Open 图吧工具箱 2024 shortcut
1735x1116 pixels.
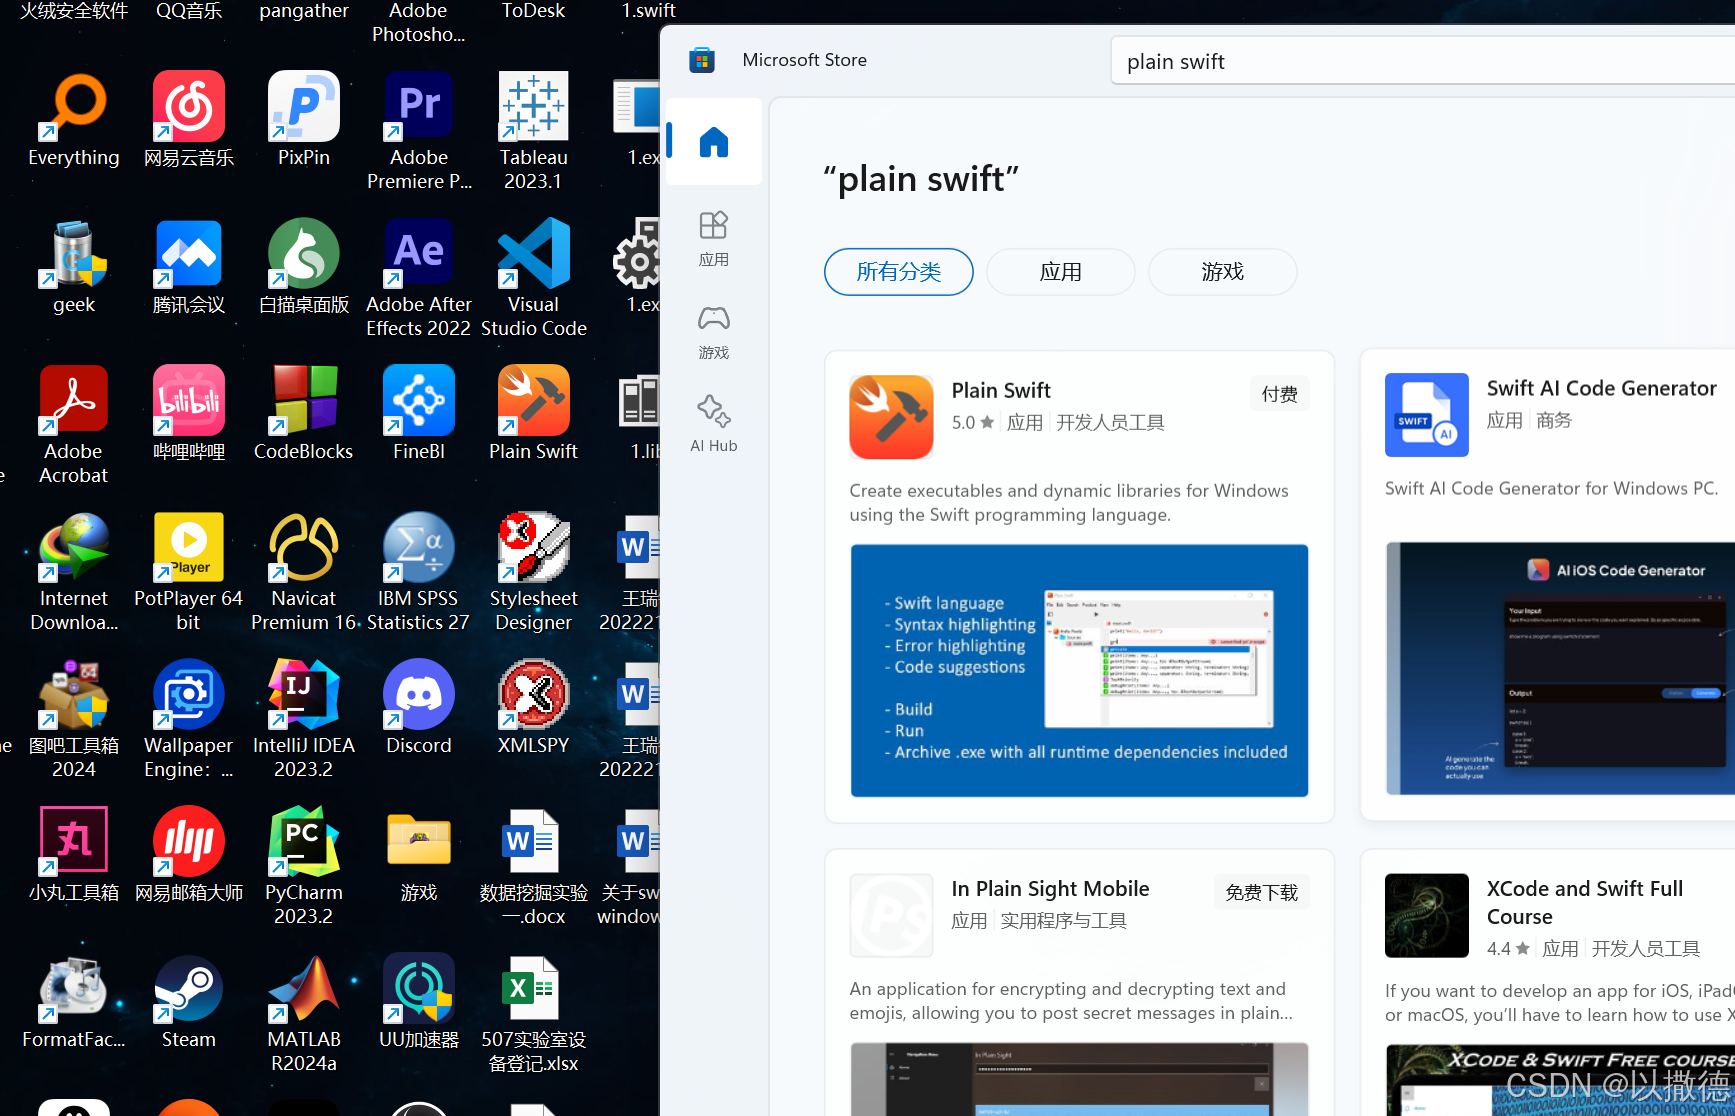[74, 719]
